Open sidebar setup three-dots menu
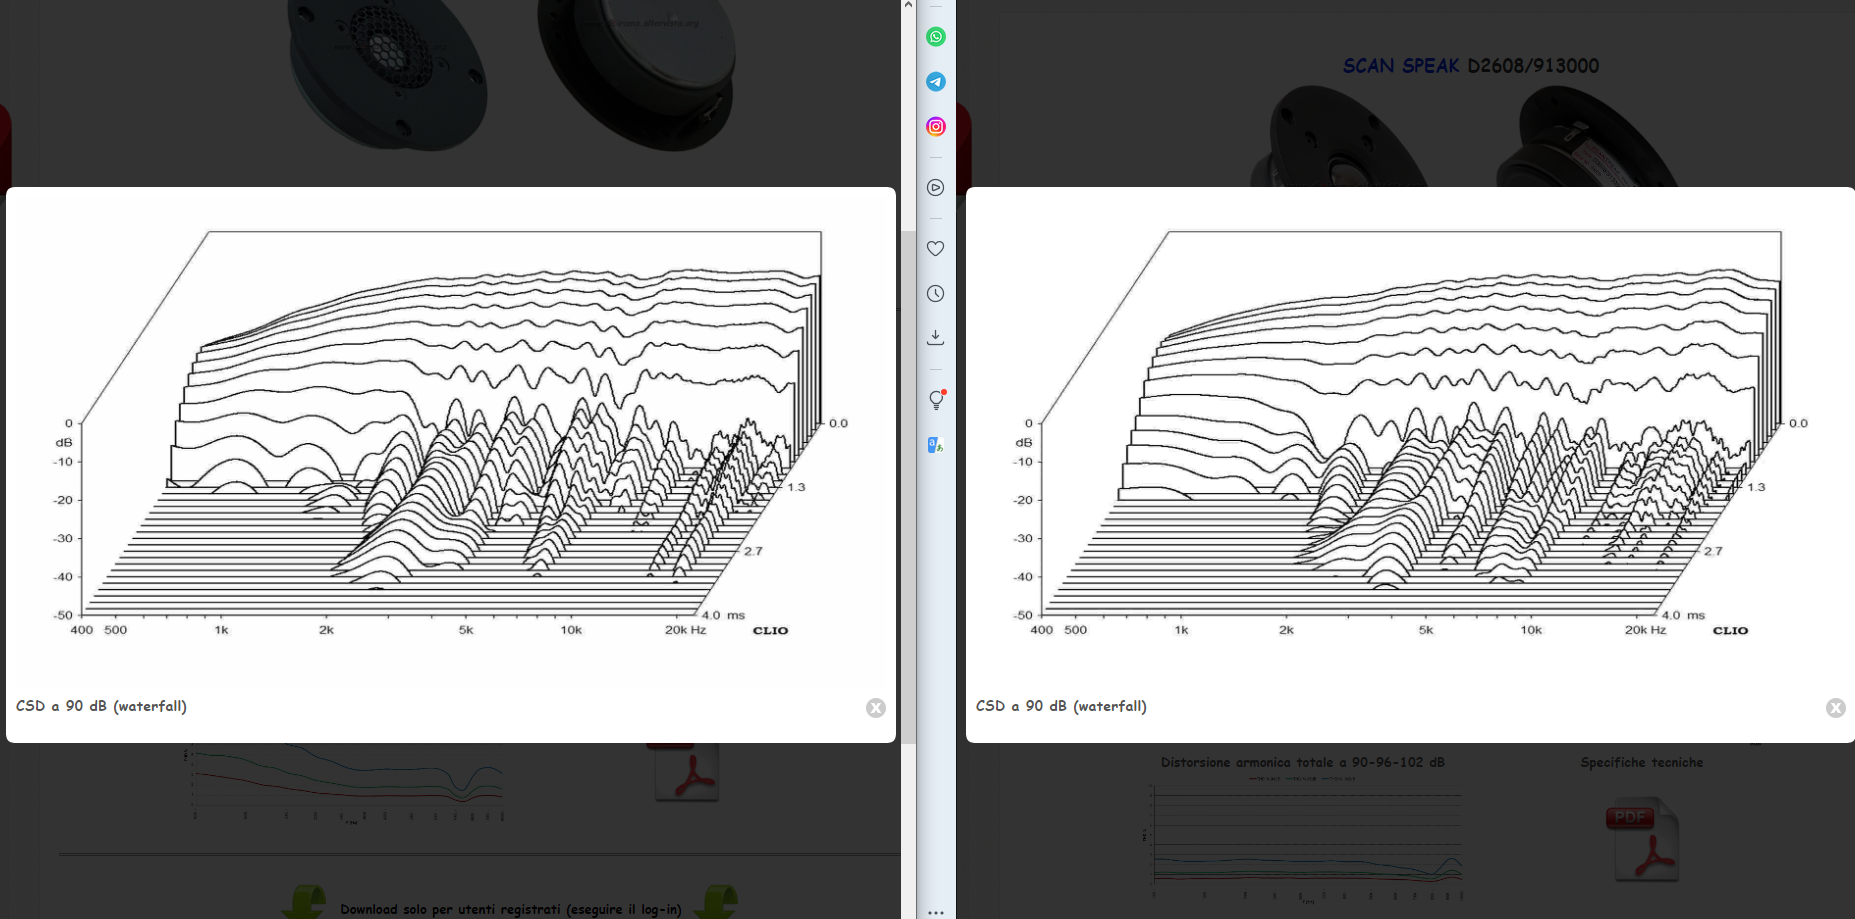Image resolution: width=1855 pixels, height=919 pixels. (x=935, y=912)
